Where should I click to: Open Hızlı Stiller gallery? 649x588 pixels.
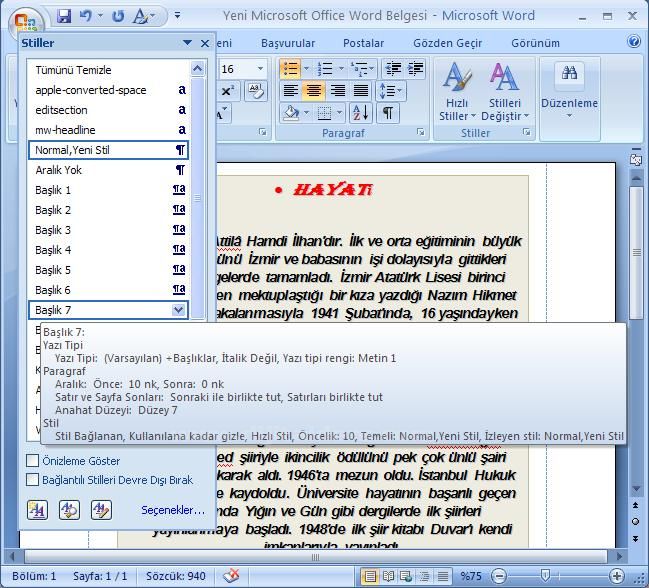(457, 92)
